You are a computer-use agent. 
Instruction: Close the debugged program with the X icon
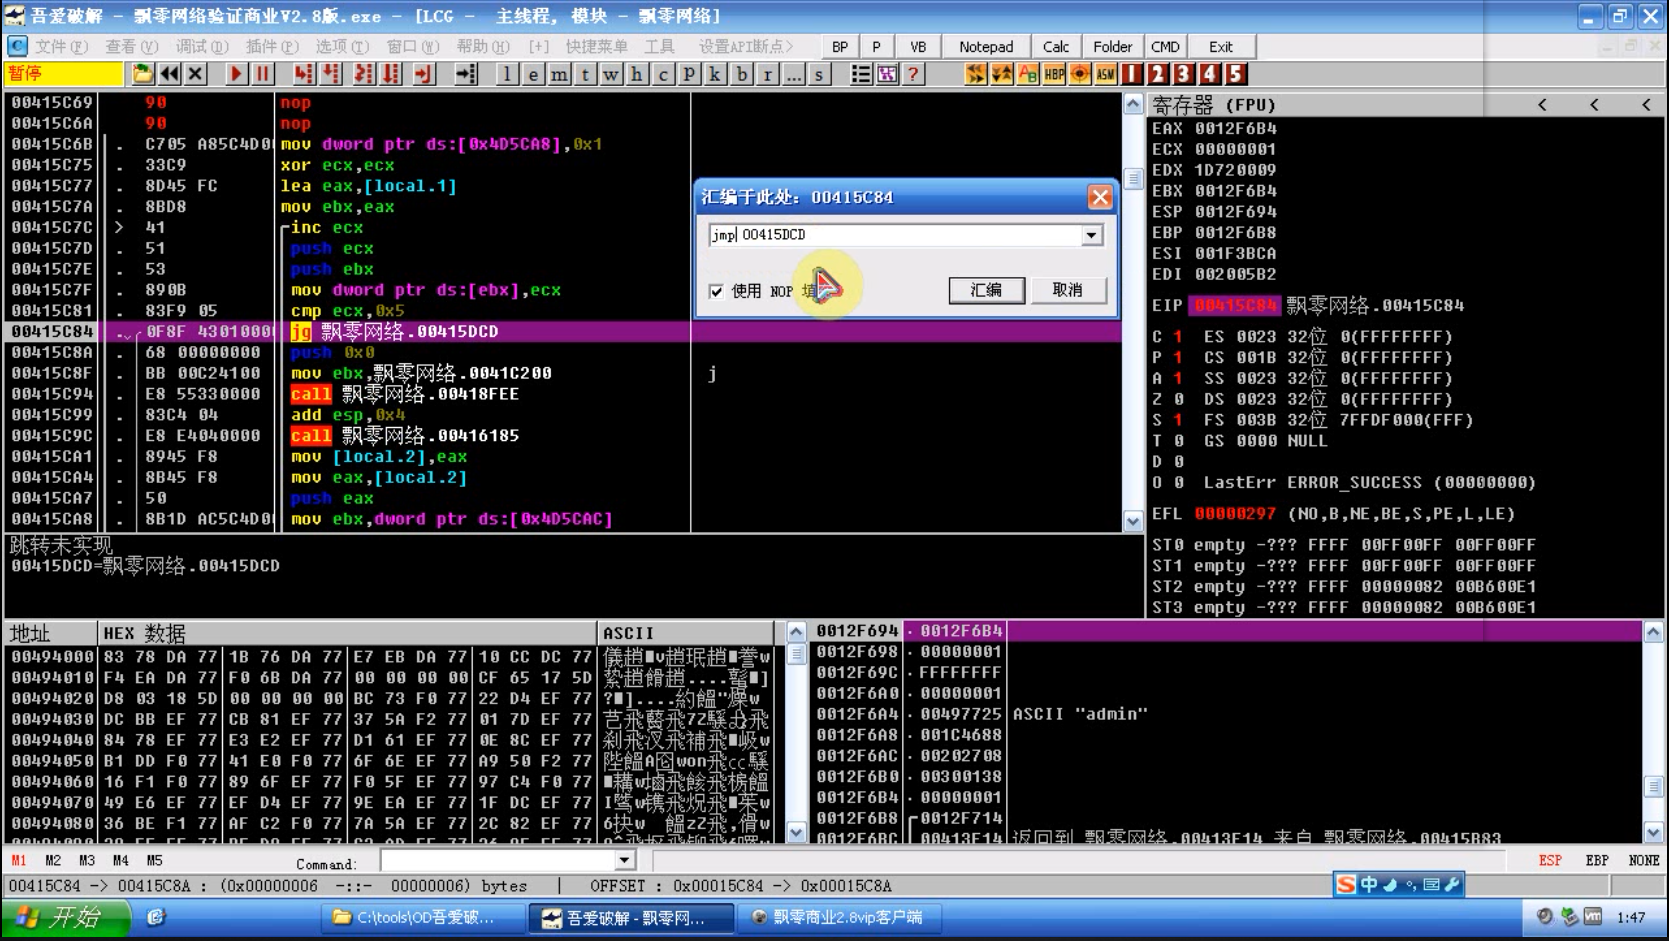[x=196, y=74]
